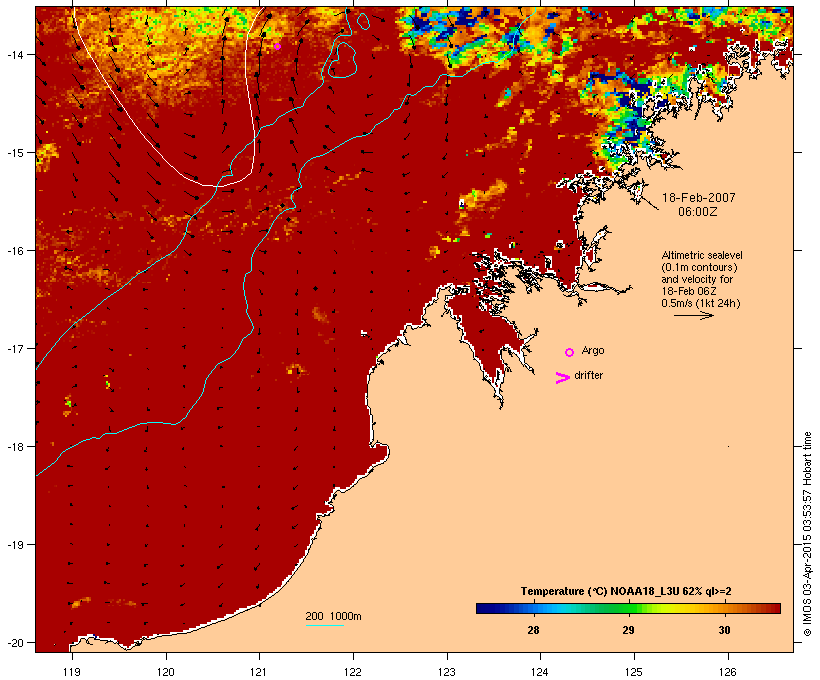
Task: Click the '-20' latitude axis label
Action: click(x=14, y=642)
